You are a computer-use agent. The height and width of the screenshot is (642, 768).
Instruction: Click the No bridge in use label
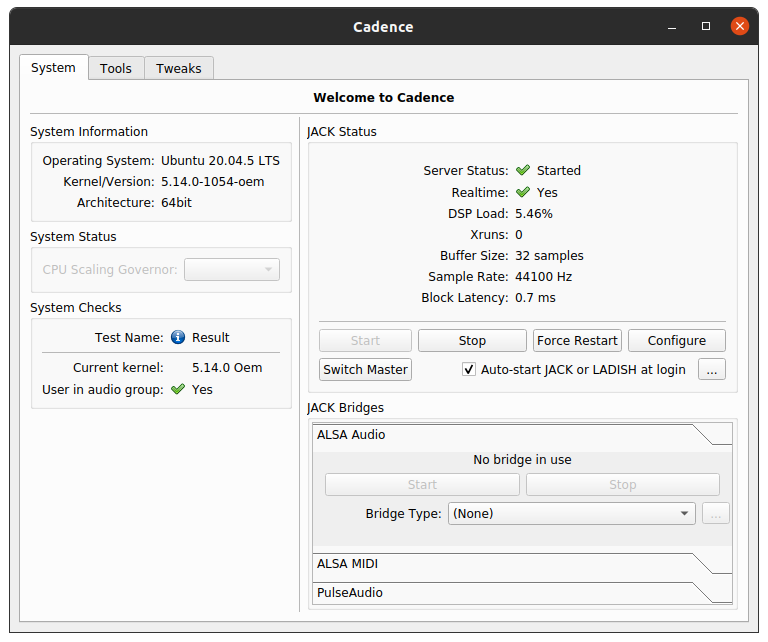point(522,460)
